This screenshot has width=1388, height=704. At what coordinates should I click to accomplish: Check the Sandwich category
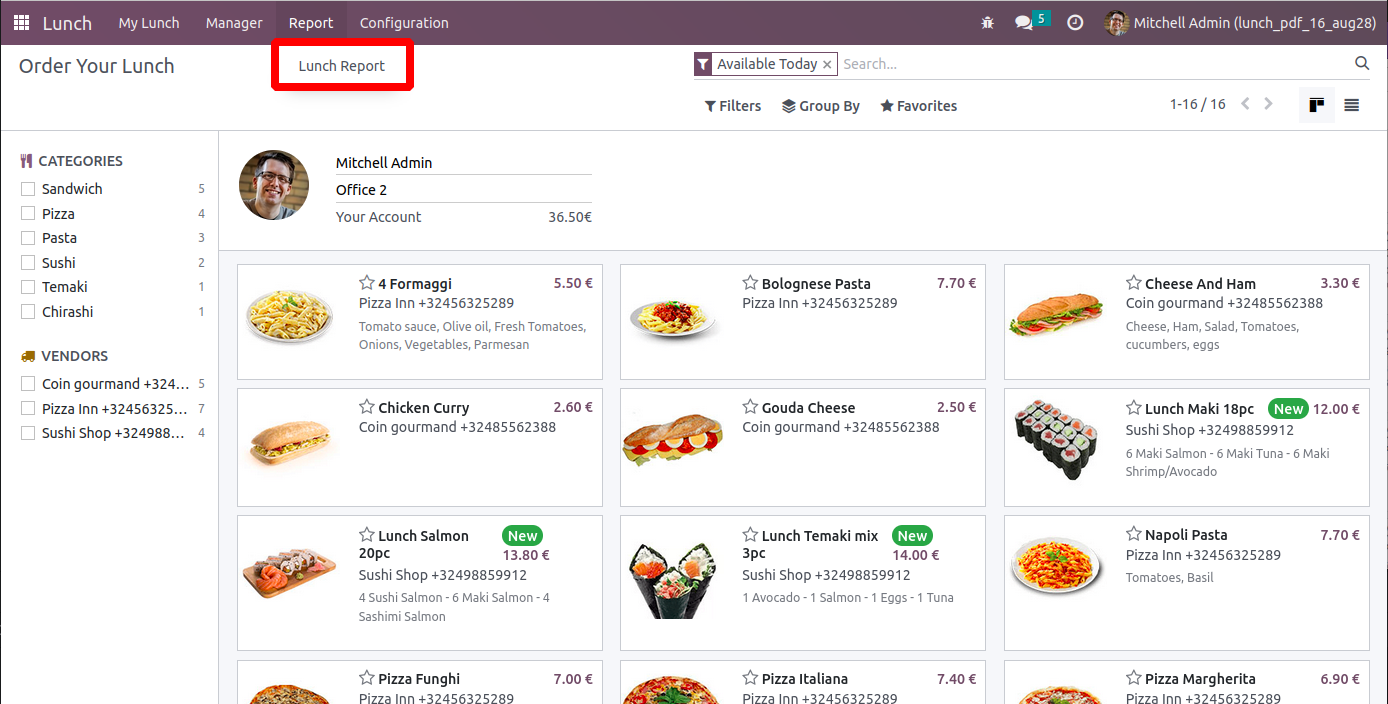pos(28,189)
